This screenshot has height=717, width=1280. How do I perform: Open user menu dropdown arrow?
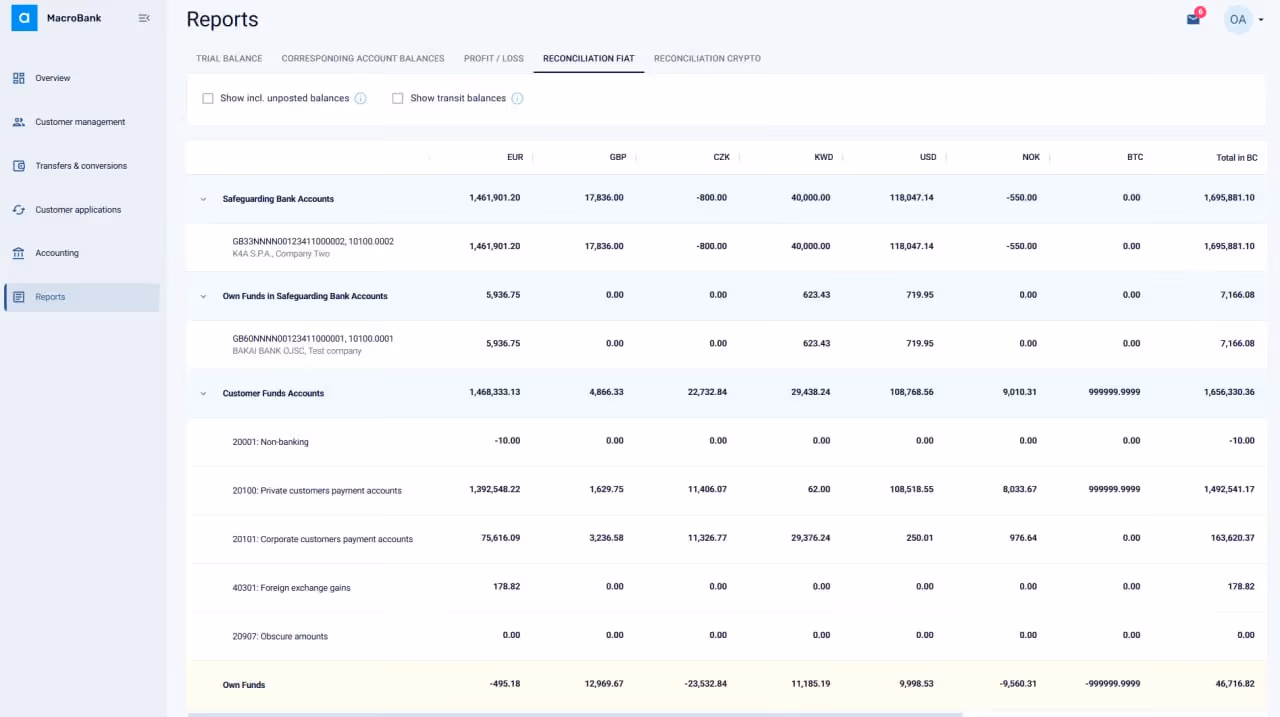[1261, 20]
